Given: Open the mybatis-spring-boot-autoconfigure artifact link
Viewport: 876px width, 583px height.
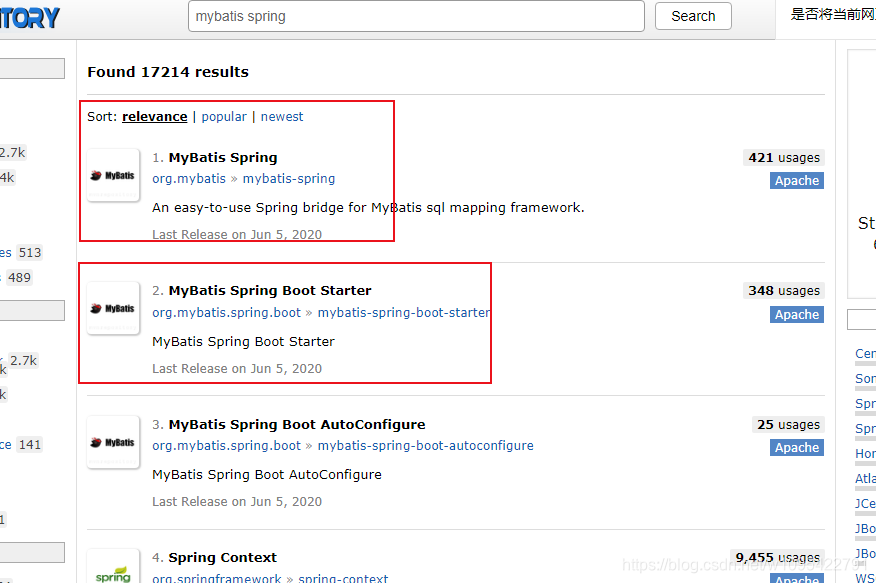Looking at the screenshot, I should pos(425,446).
